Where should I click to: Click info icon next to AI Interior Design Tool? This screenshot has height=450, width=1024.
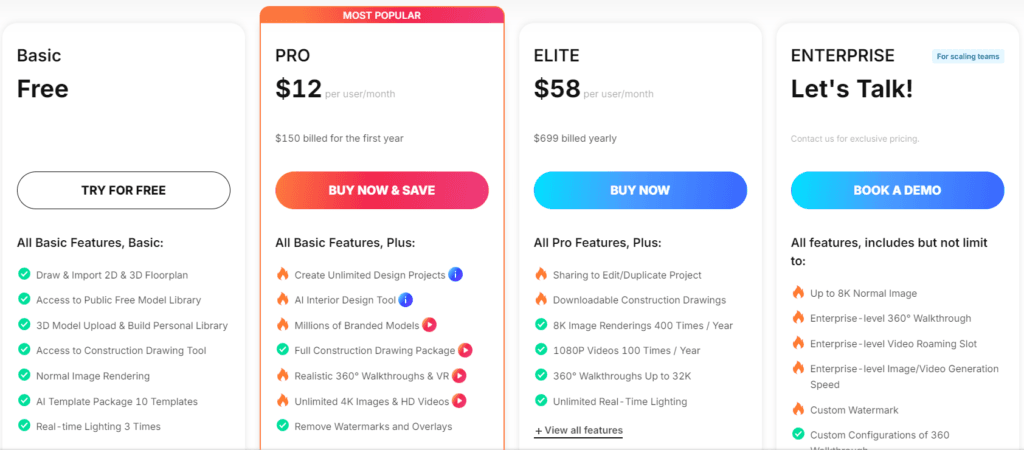406,300
